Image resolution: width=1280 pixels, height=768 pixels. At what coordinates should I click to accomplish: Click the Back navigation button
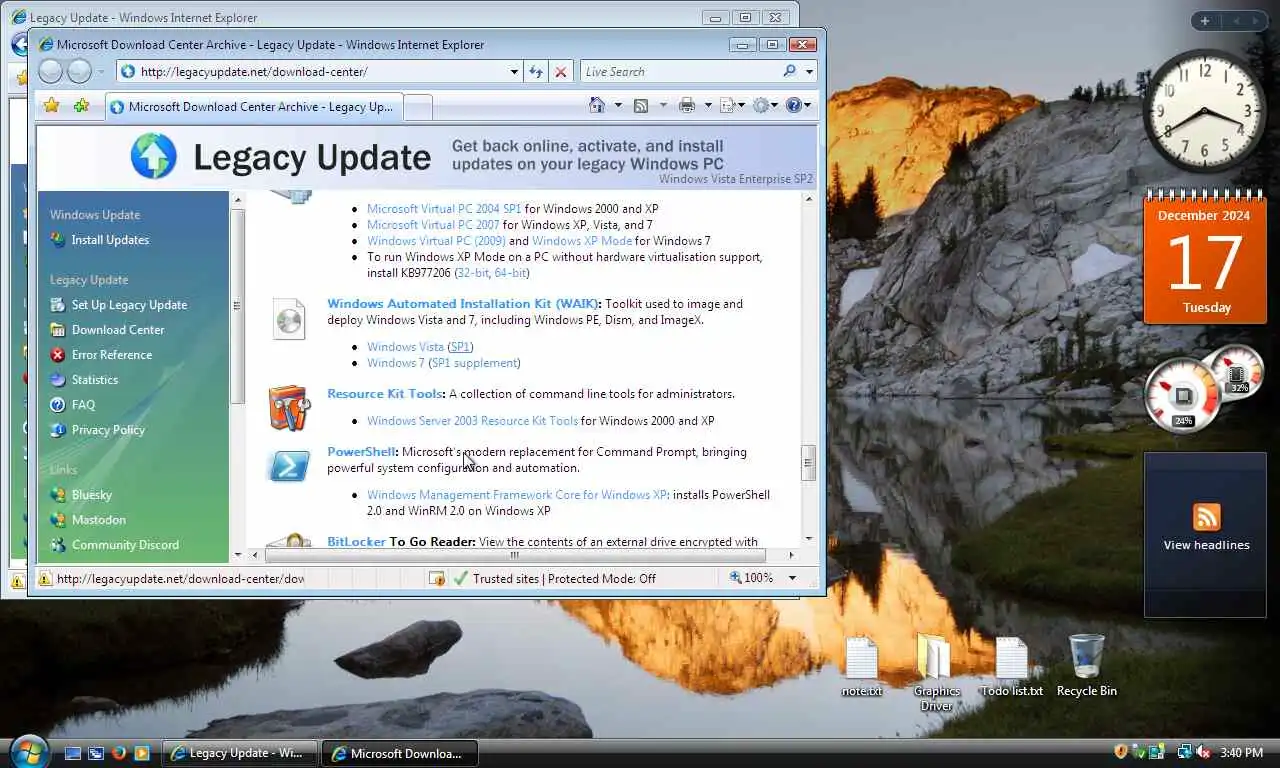tap(51, 71)
